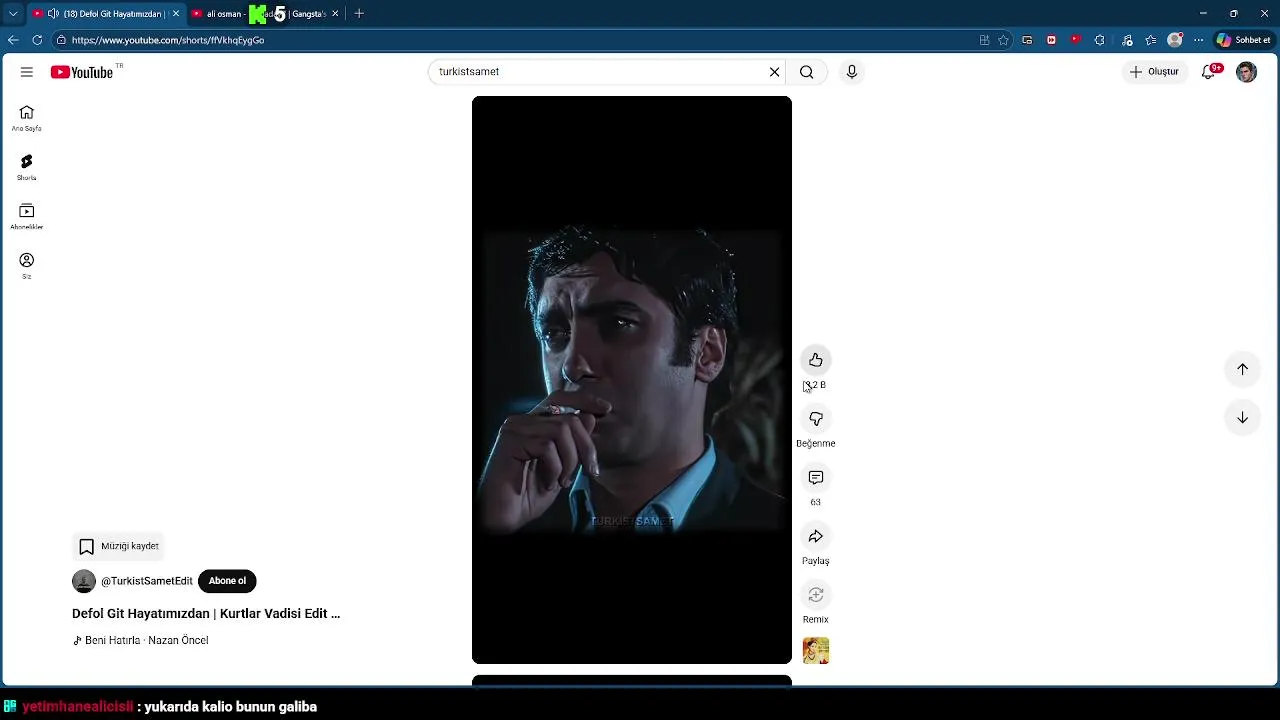Search by voice with microphone
Screen dimensions: 1280x720
coord(852,72)
